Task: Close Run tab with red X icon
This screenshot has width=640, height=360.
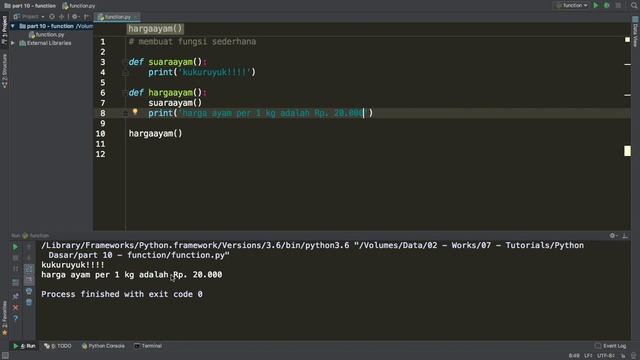Action: (15, 307)
